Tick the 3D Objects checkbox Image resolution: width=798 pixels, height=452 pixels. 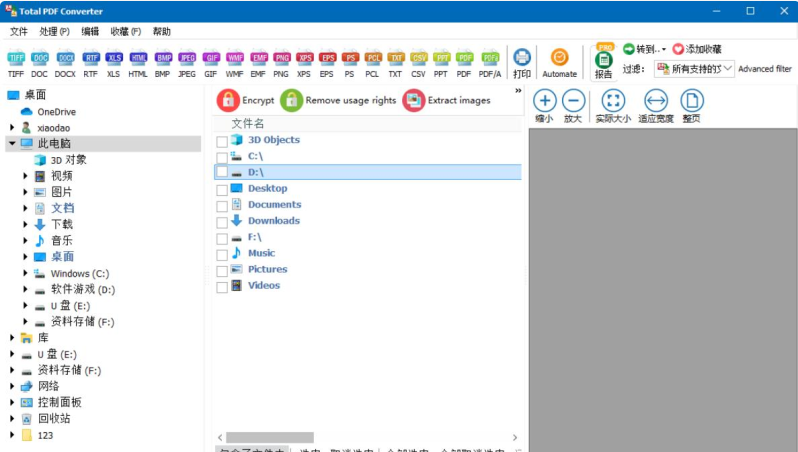[x=222, y=141]
